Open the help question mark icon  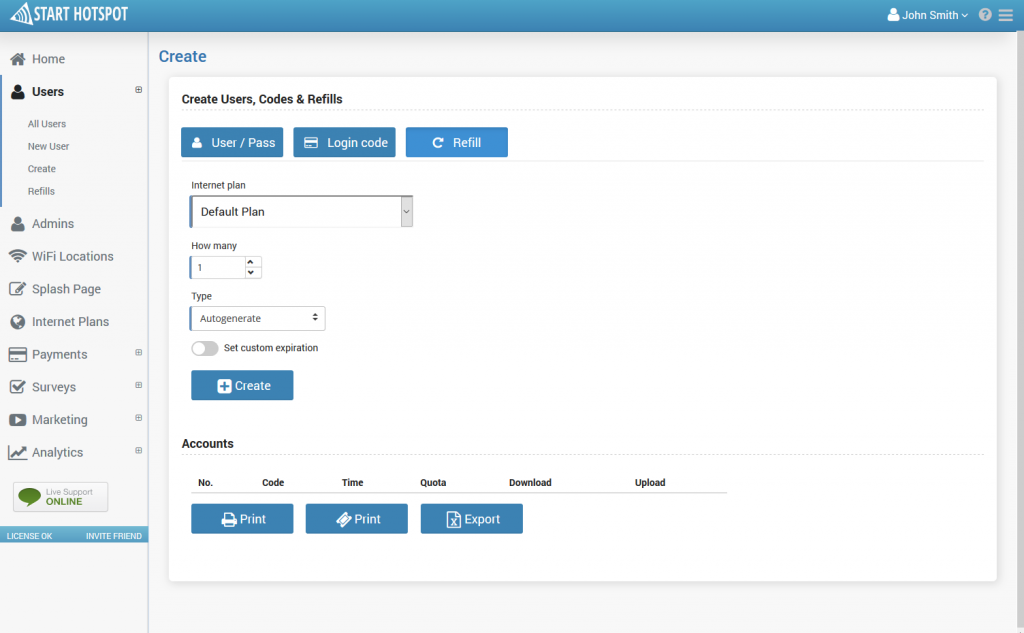(985, 14)
